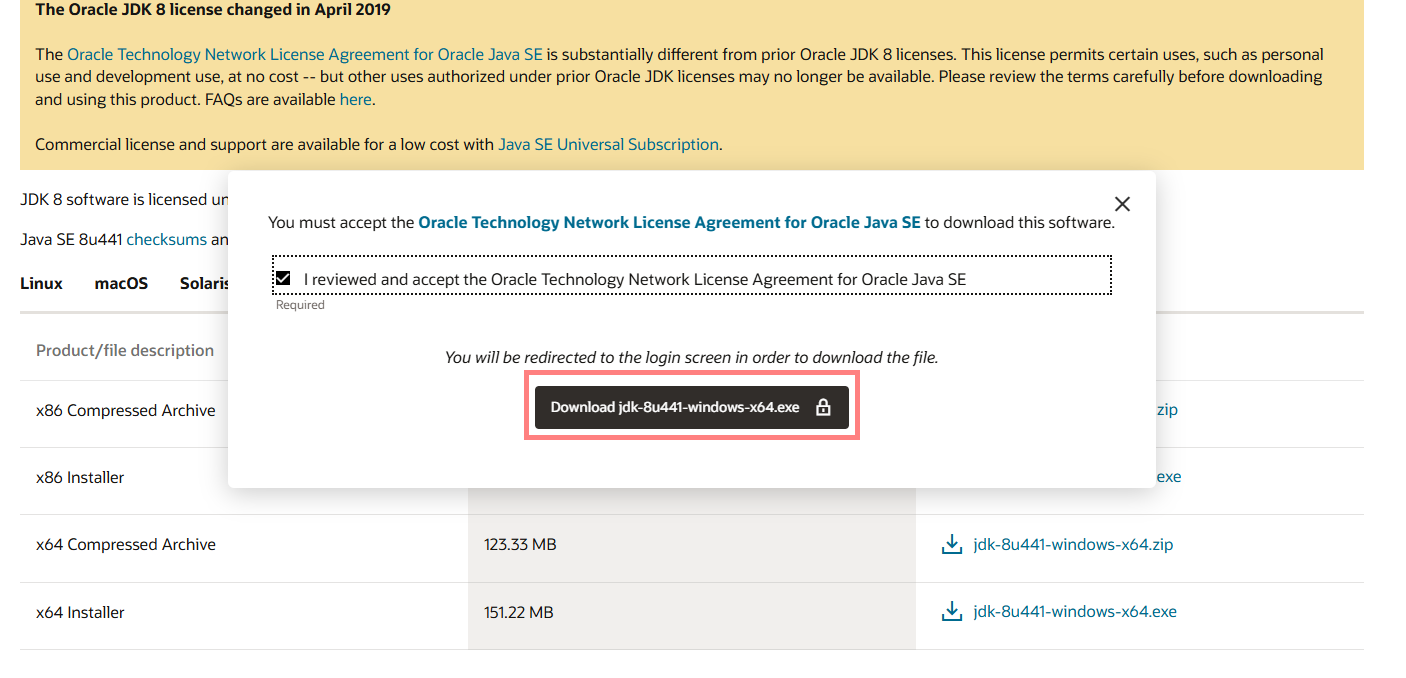Uncheck the license agreement acceptance checkbox
1406x678 pixels.
[x=283, y=278]
